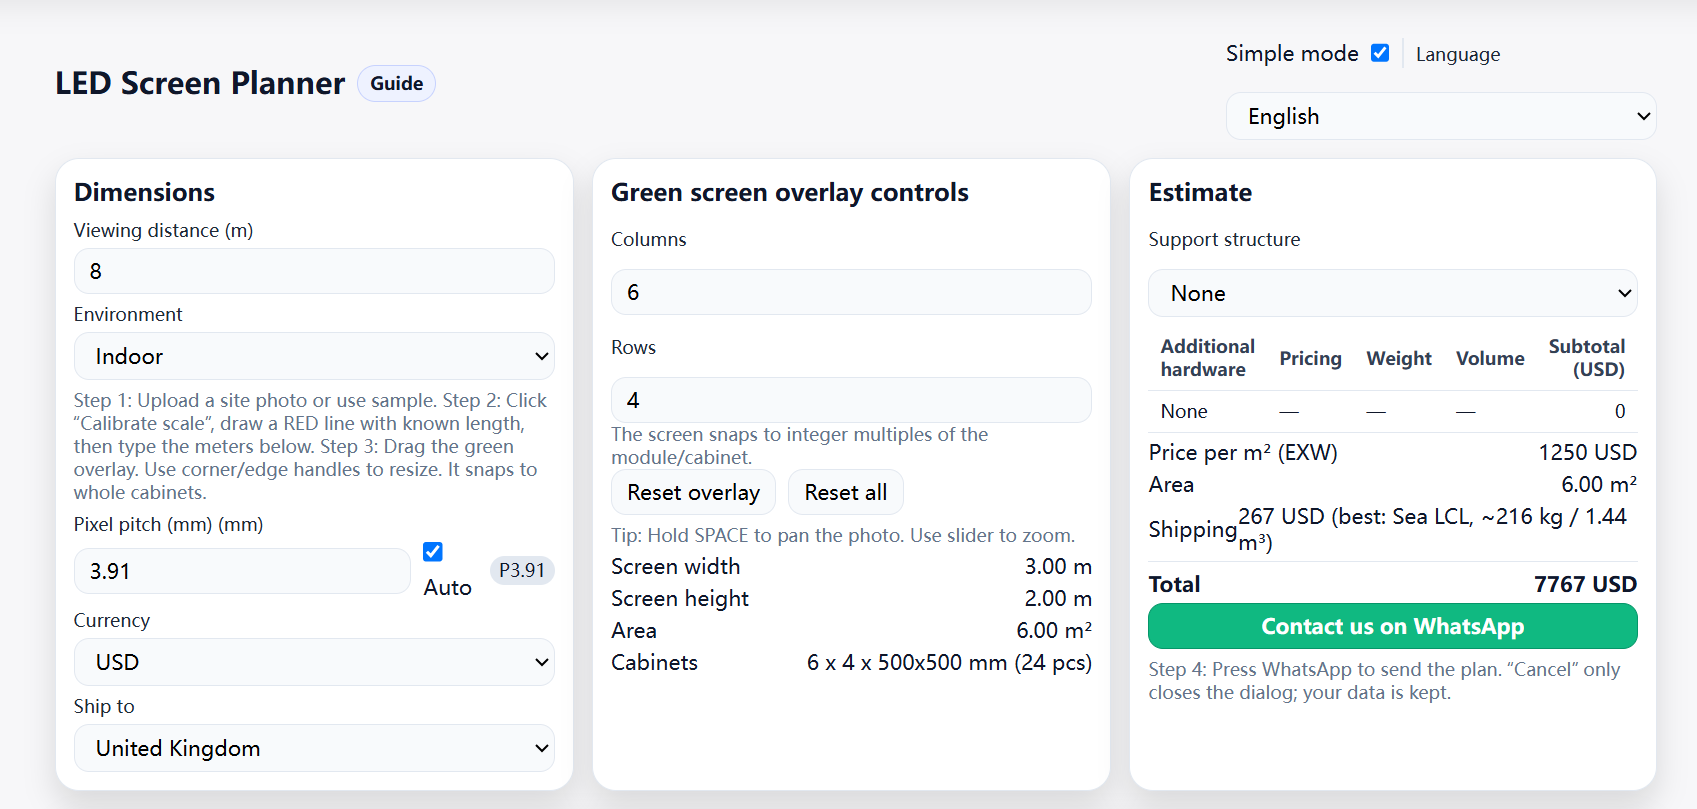Expand the Ship to United Kingdom dropdown
The height and width of the screenshot is (809, 1697).
(x=314, y=748)
